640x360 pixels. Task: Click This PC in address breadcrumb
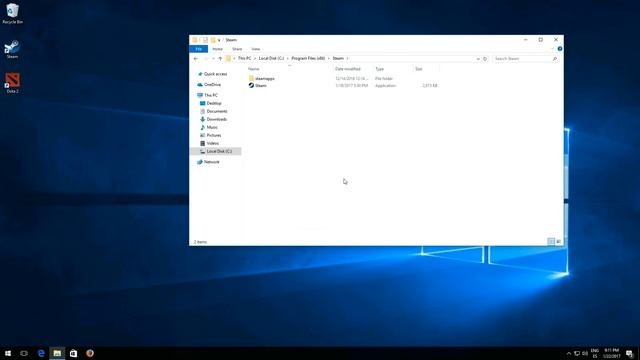[244, 59]
